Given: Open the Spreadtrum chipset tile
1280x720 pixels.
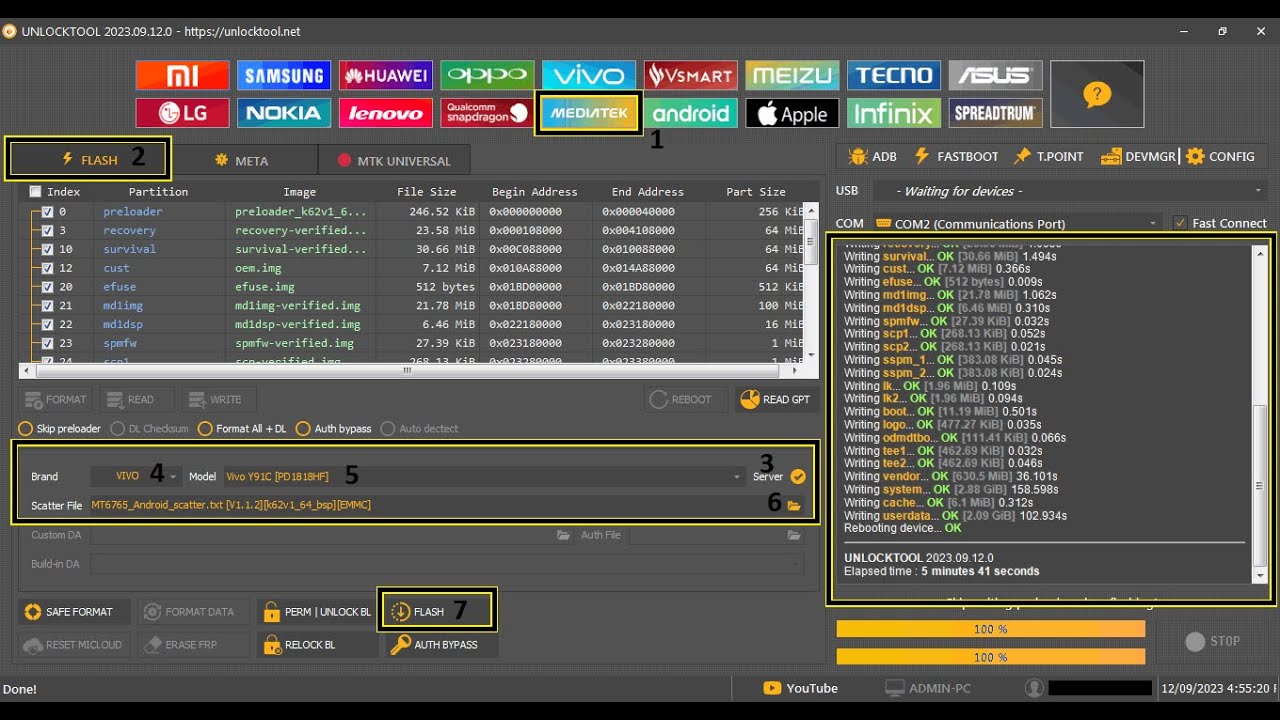Looking at the screenshot, I should point(996,113).
